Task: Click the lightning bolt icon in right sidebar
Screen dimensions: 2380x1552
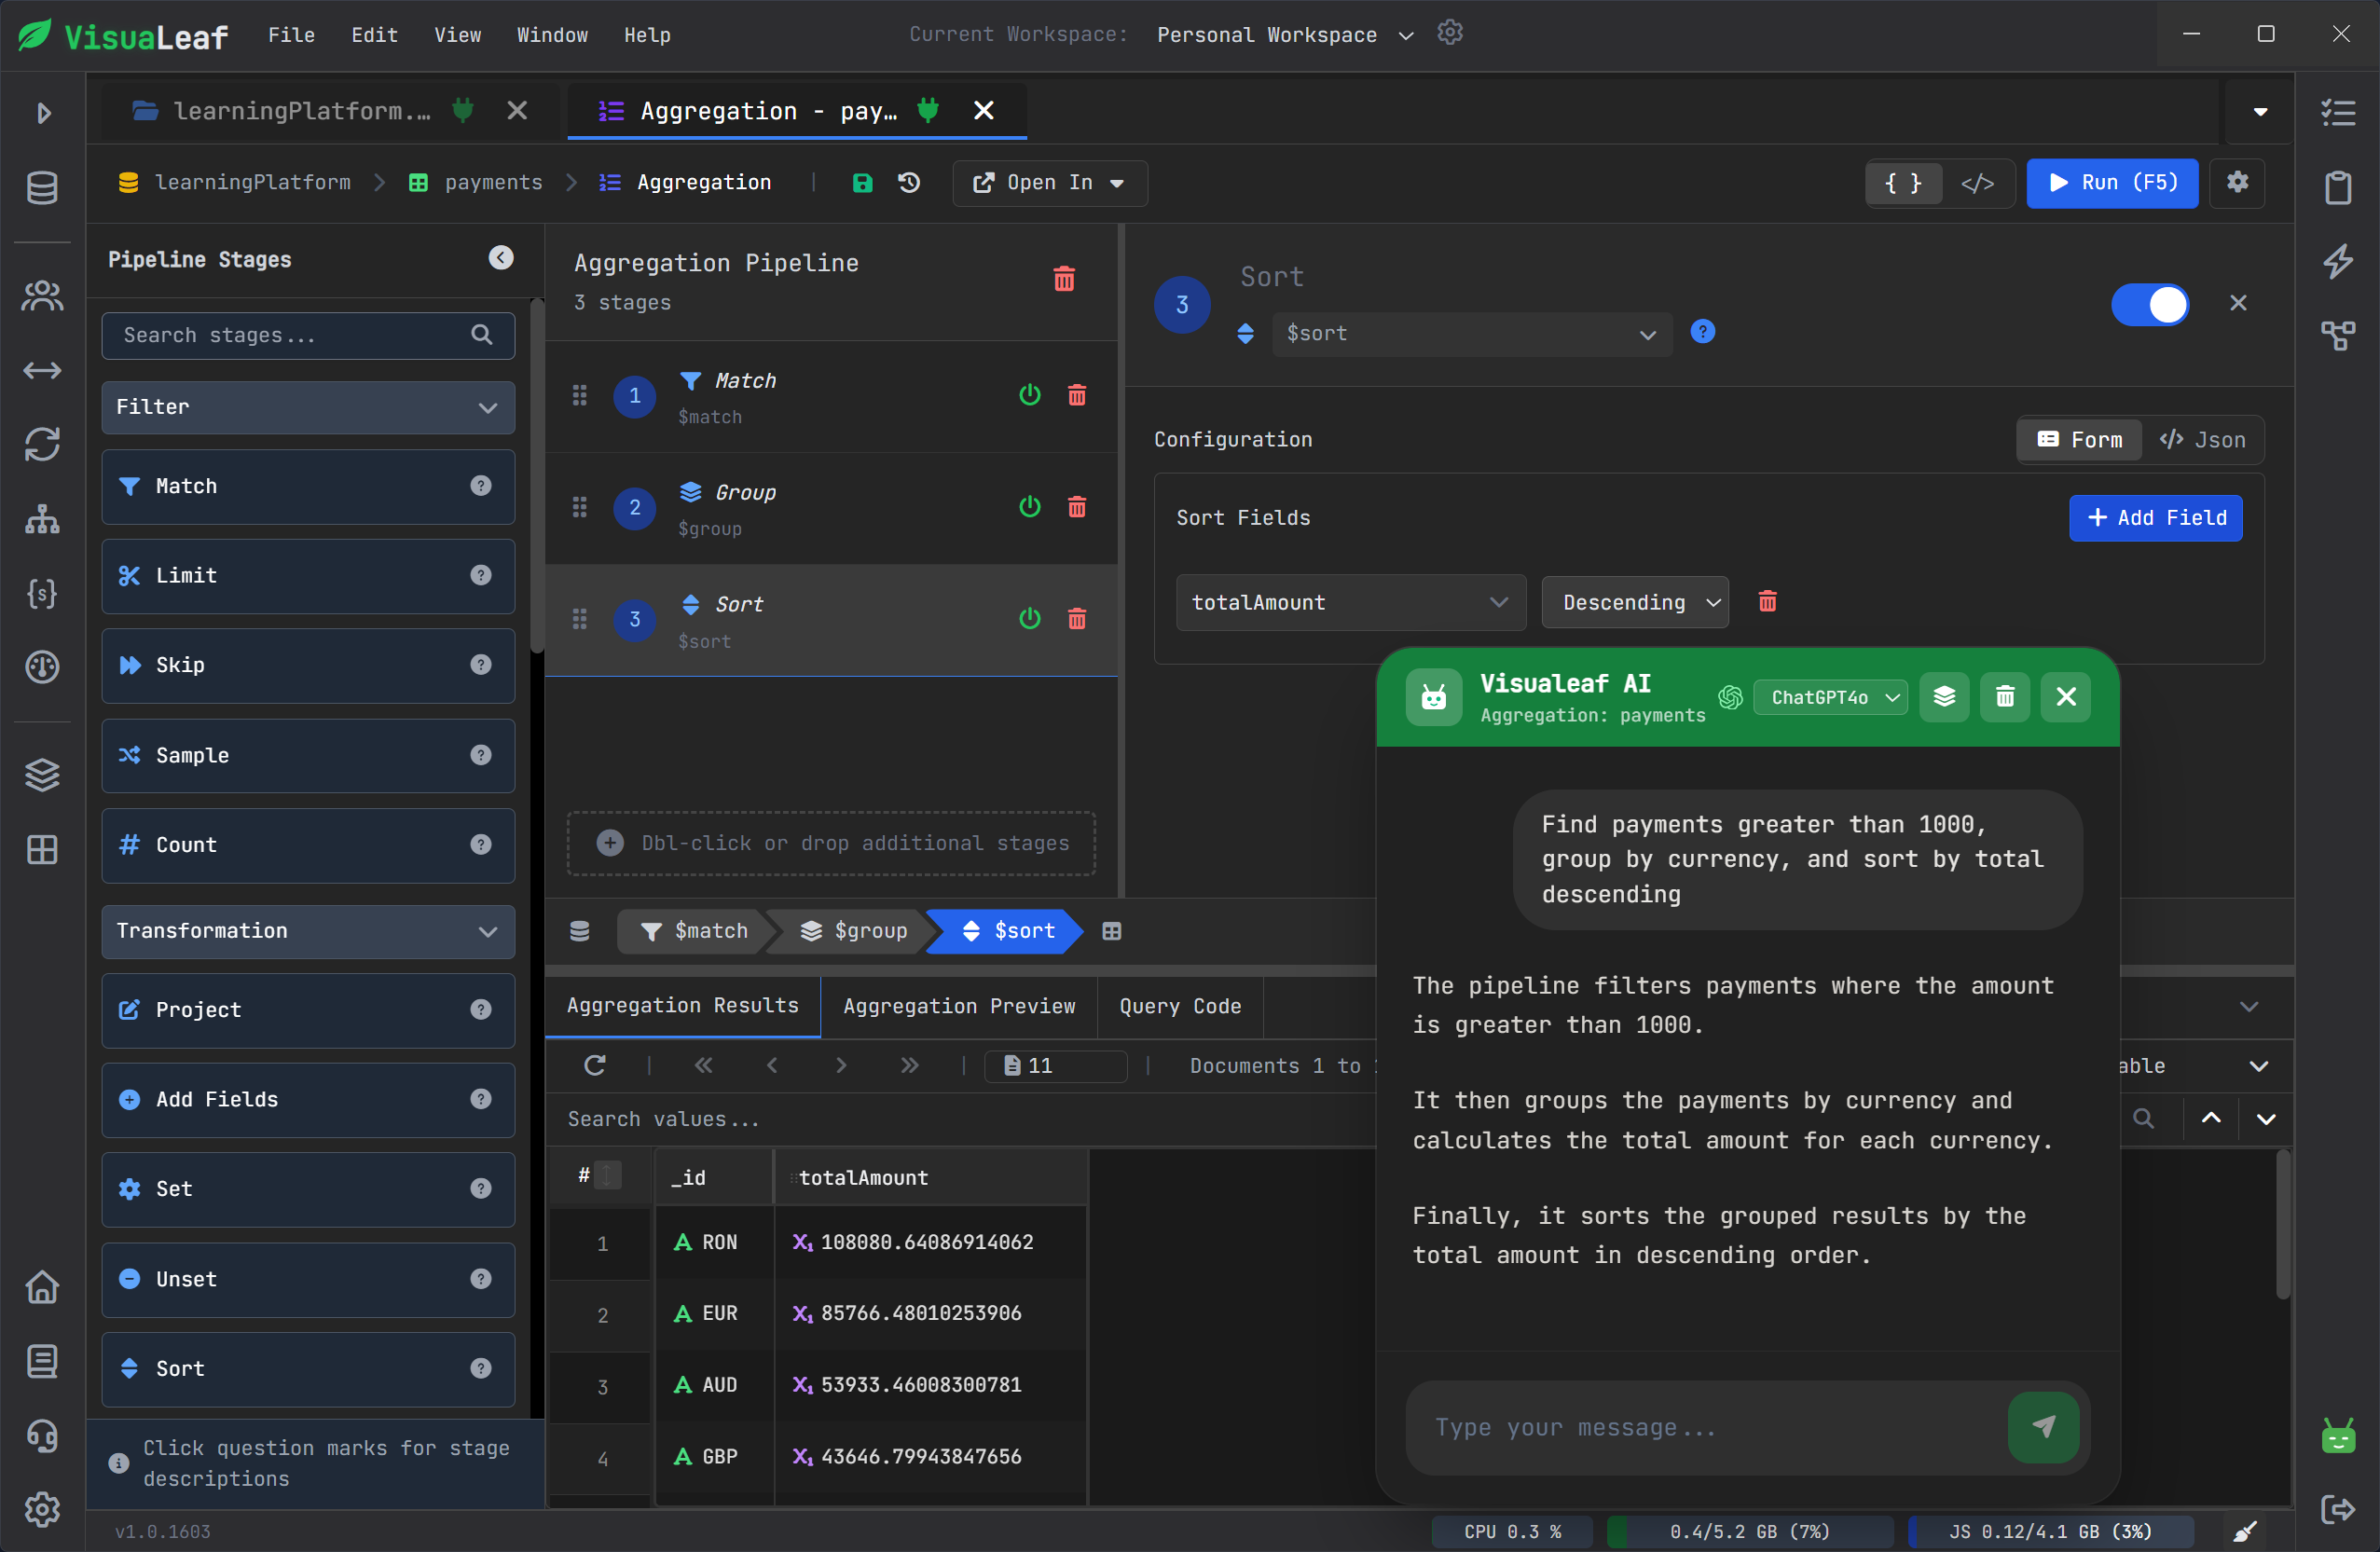Action: tap(2338, 261)
